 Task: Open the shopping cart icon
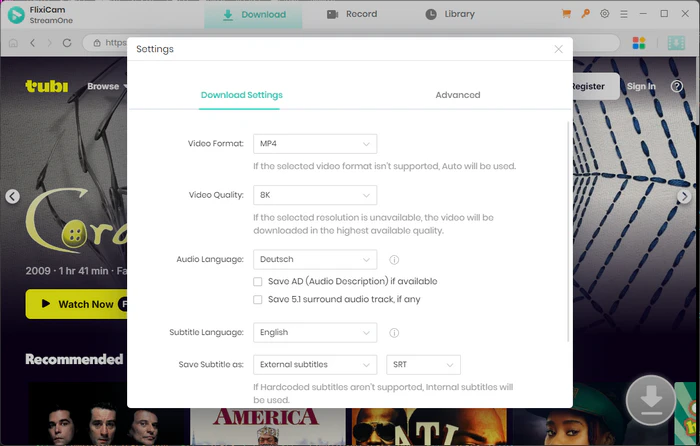click(x=567, y=14)
